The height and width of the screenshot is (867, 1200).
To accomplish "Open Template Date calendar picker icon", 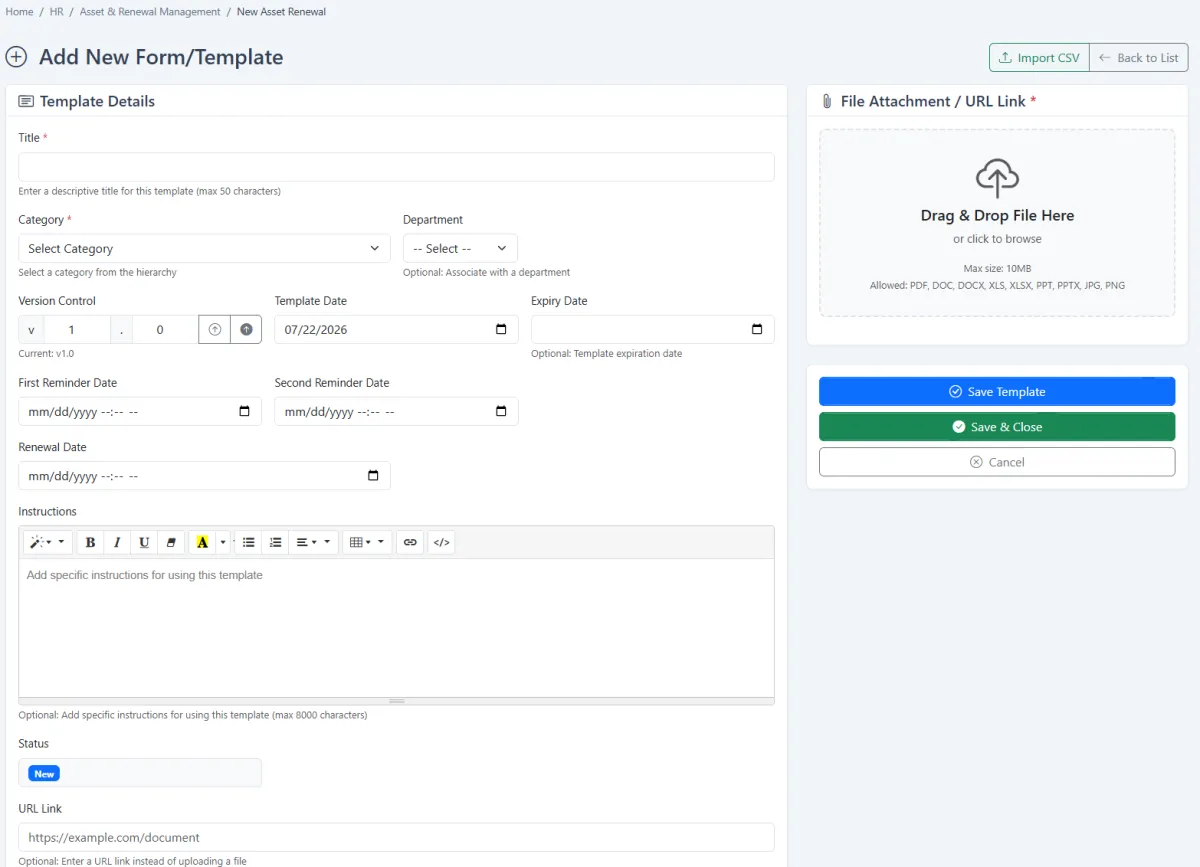I will [x=501, y=329].
